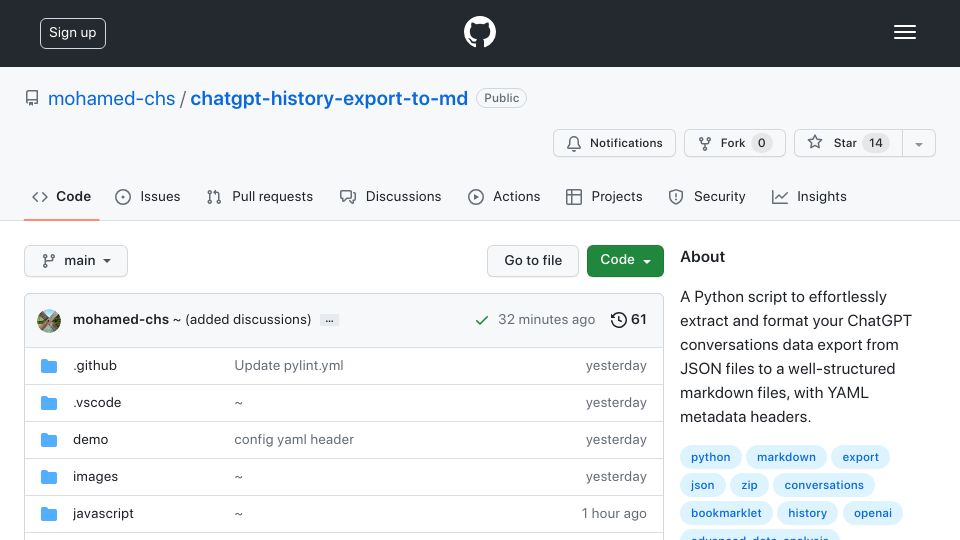Image resolution: width=960 pixels, height=540 pixels.
Task: Click the Go to file button
Action: [x=533, y=261]
